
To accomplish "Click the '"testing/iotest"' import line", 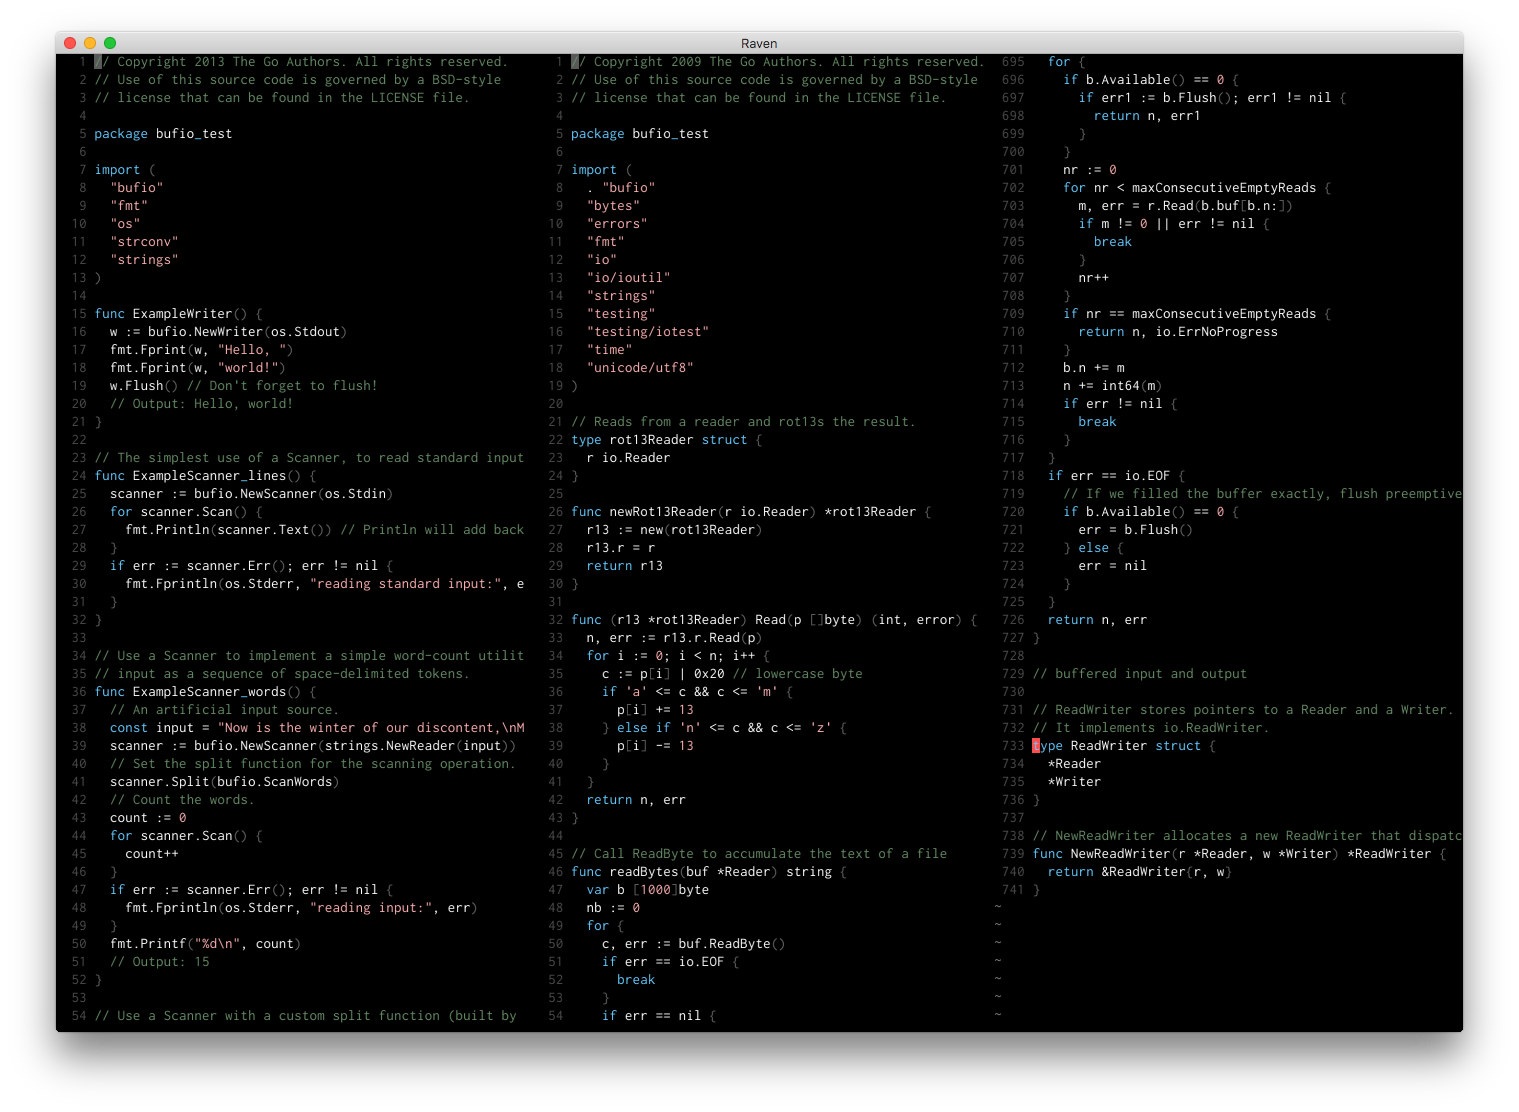I will coord(647,332).
